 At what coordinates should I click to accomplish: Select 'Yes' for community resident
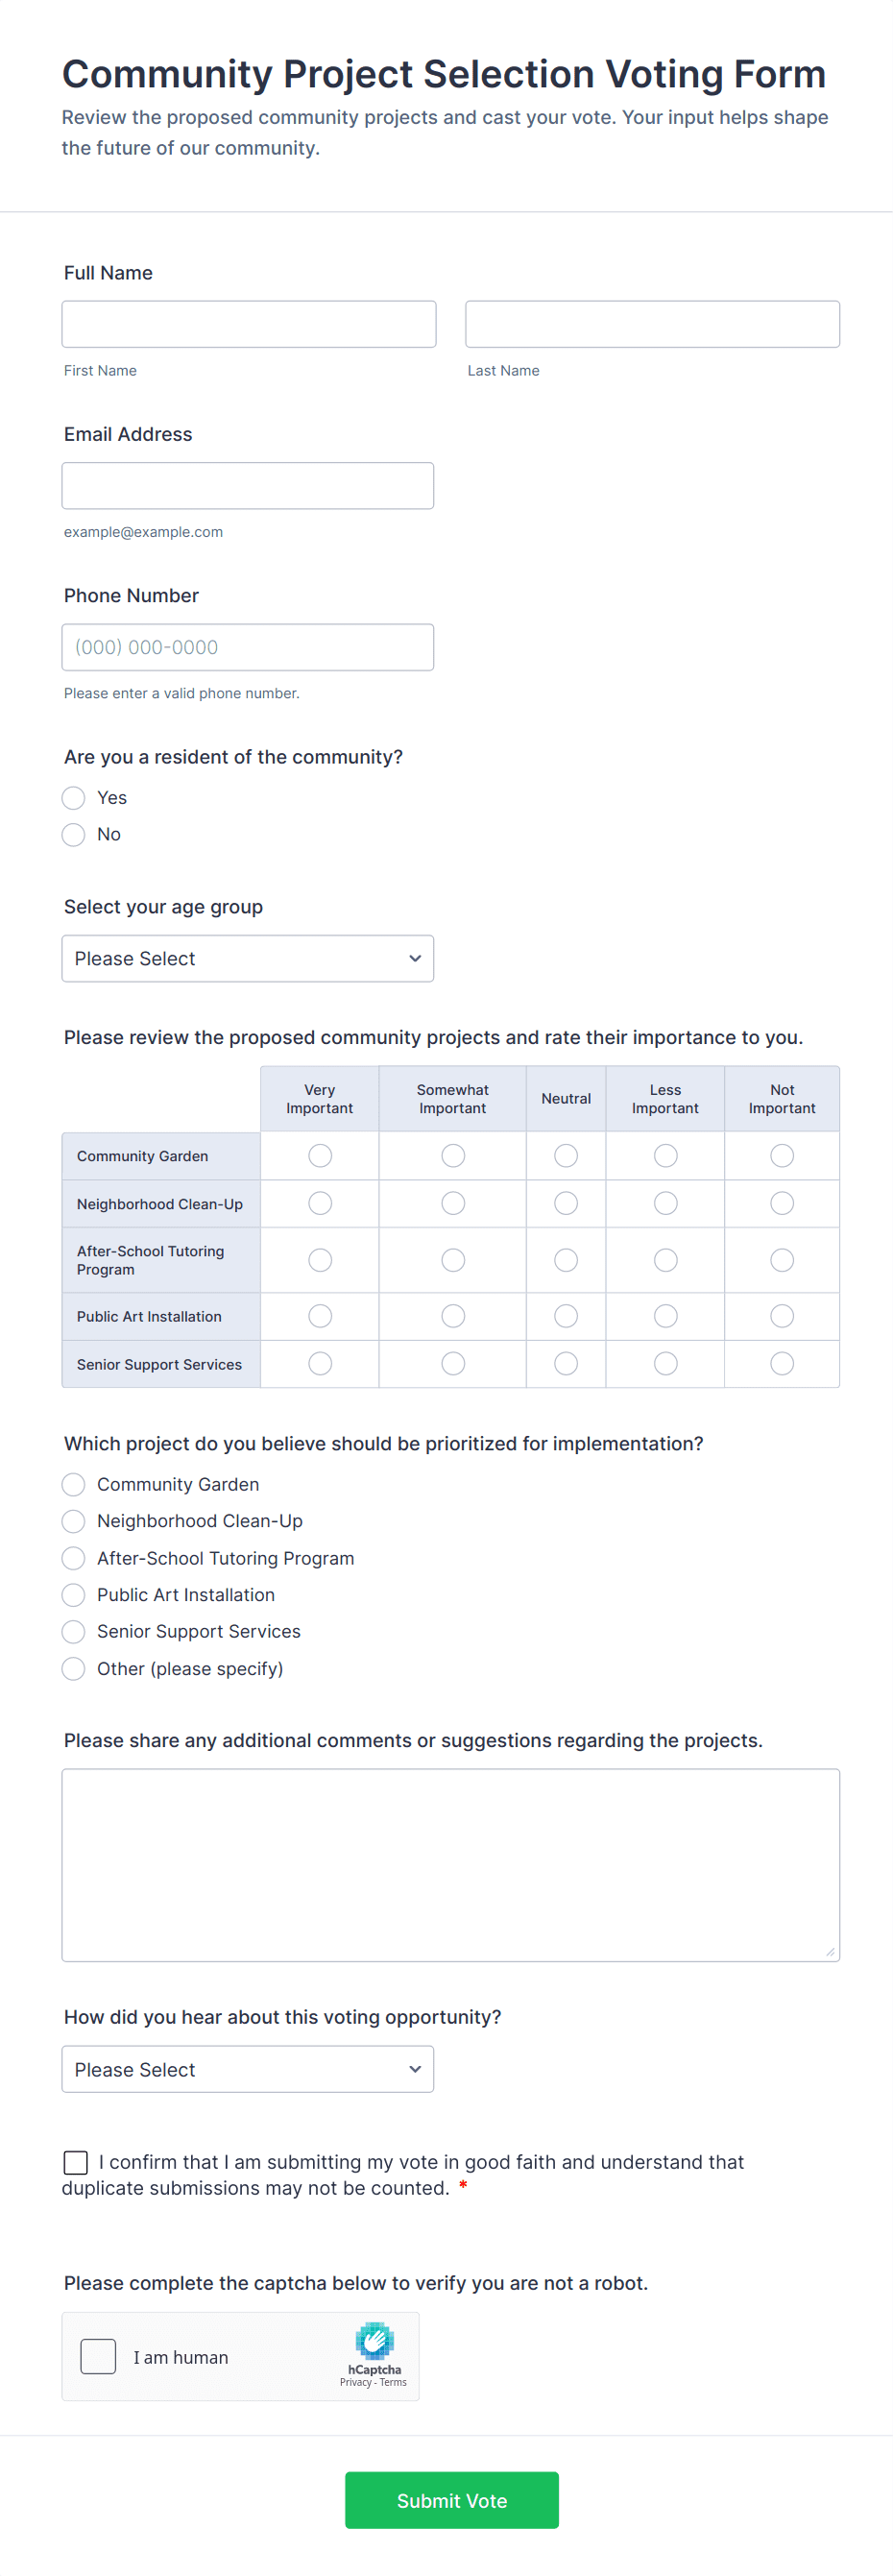coord(74,797)
